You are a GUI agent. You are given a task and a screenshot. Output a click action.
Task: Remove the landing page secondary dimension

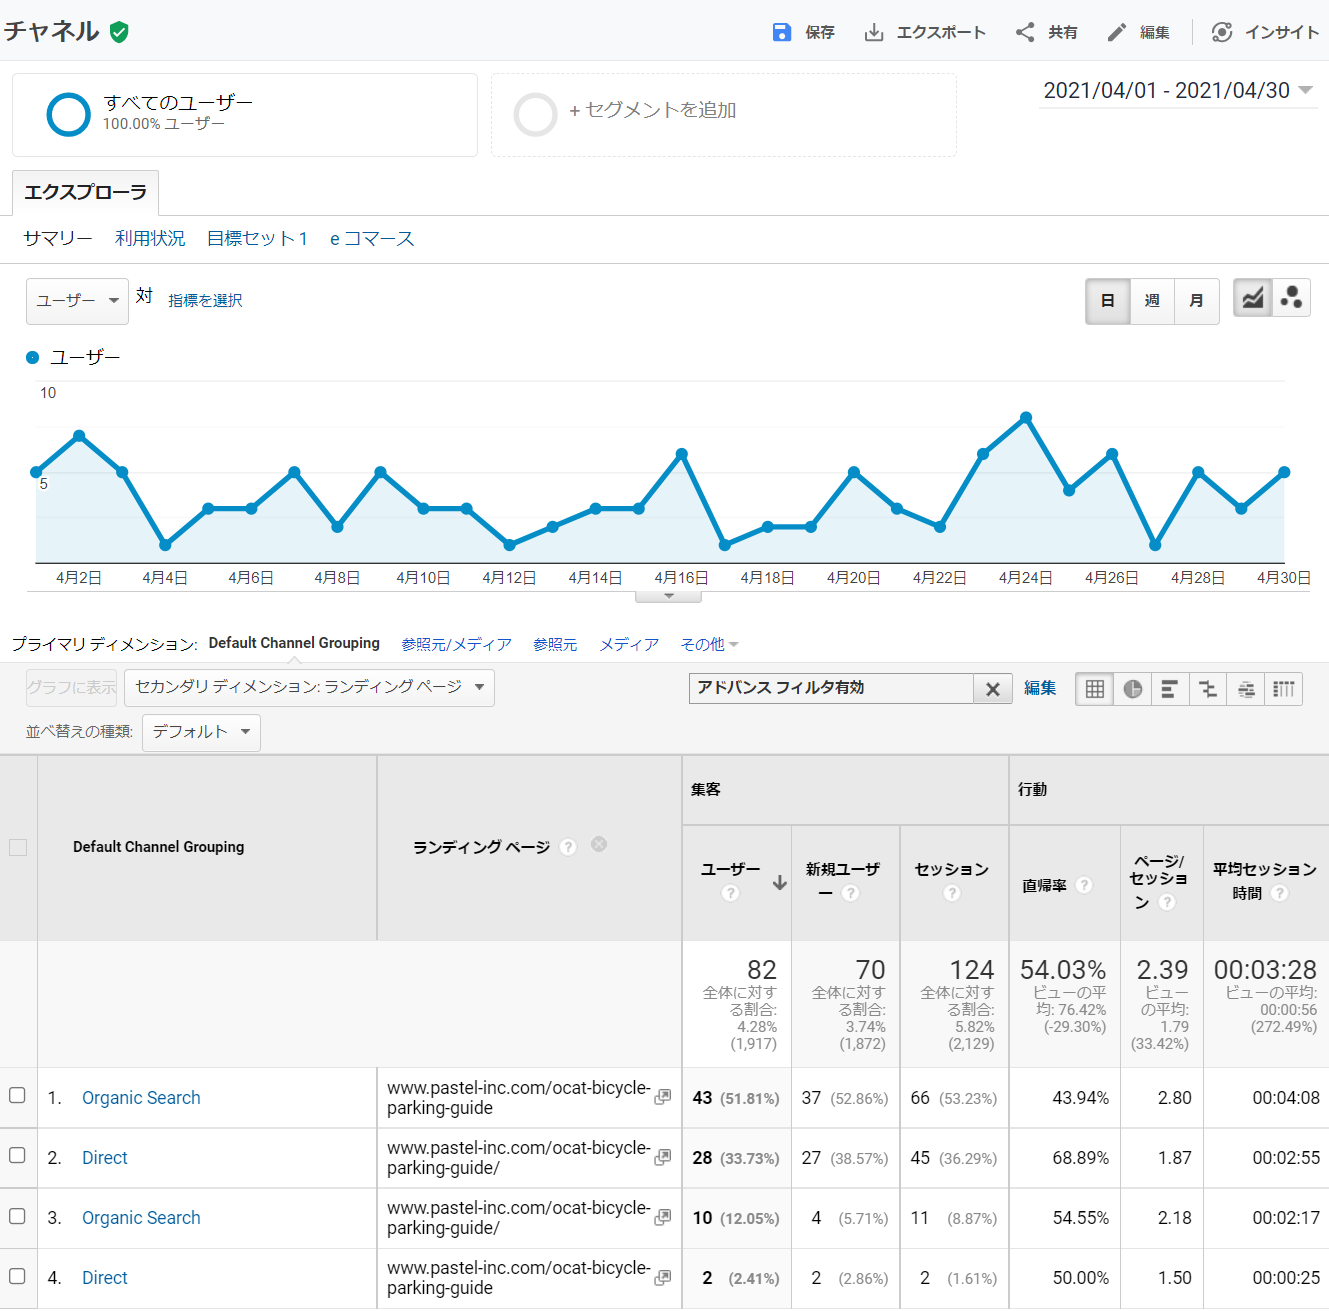tap(599, 844)
